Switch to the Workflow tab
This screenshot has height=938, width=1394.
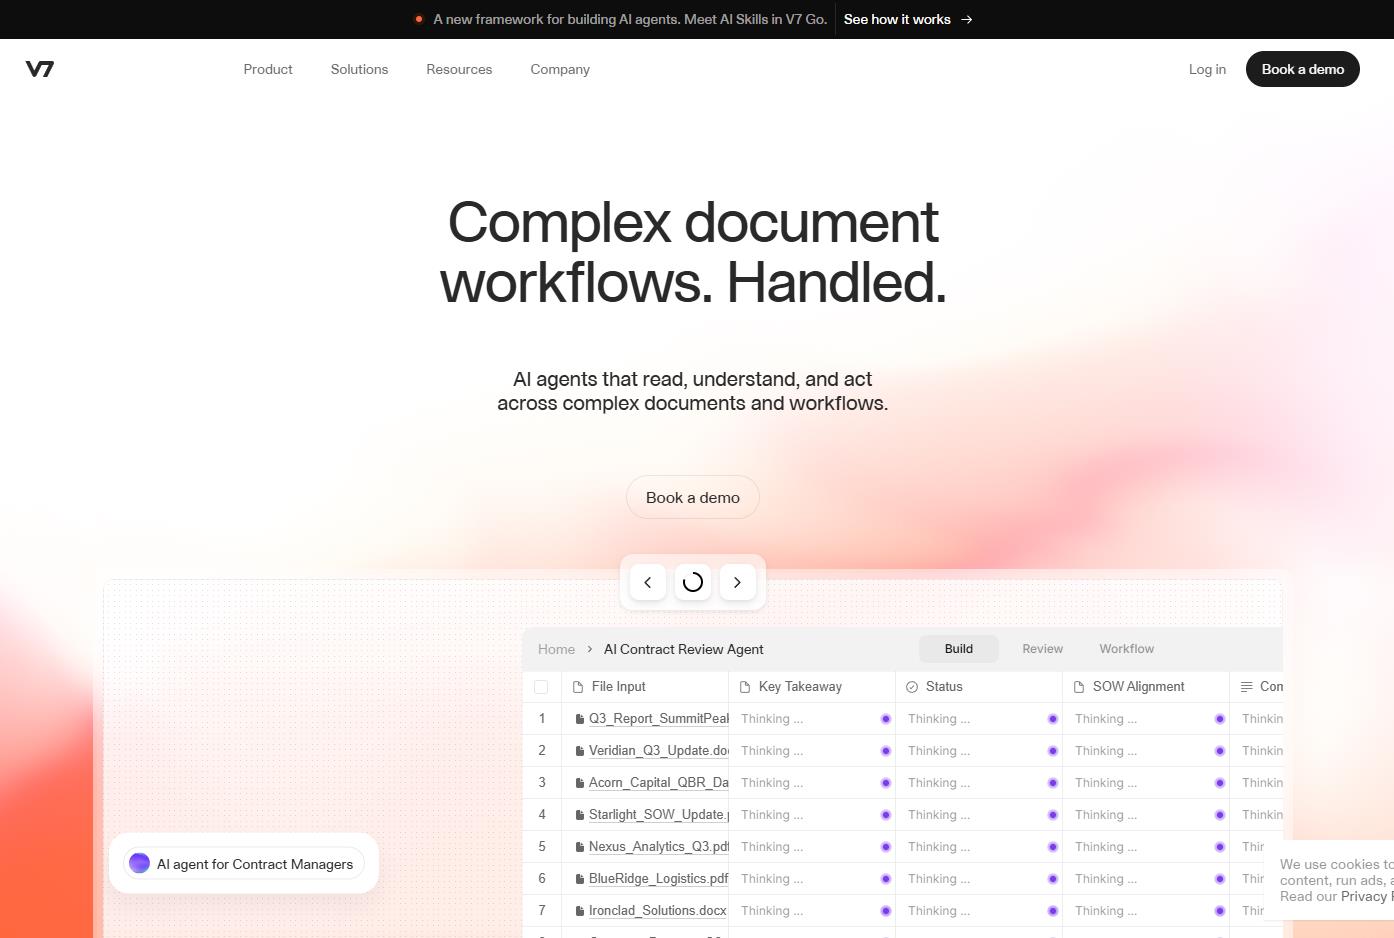pyautogui.click(x=1126, y=649)
